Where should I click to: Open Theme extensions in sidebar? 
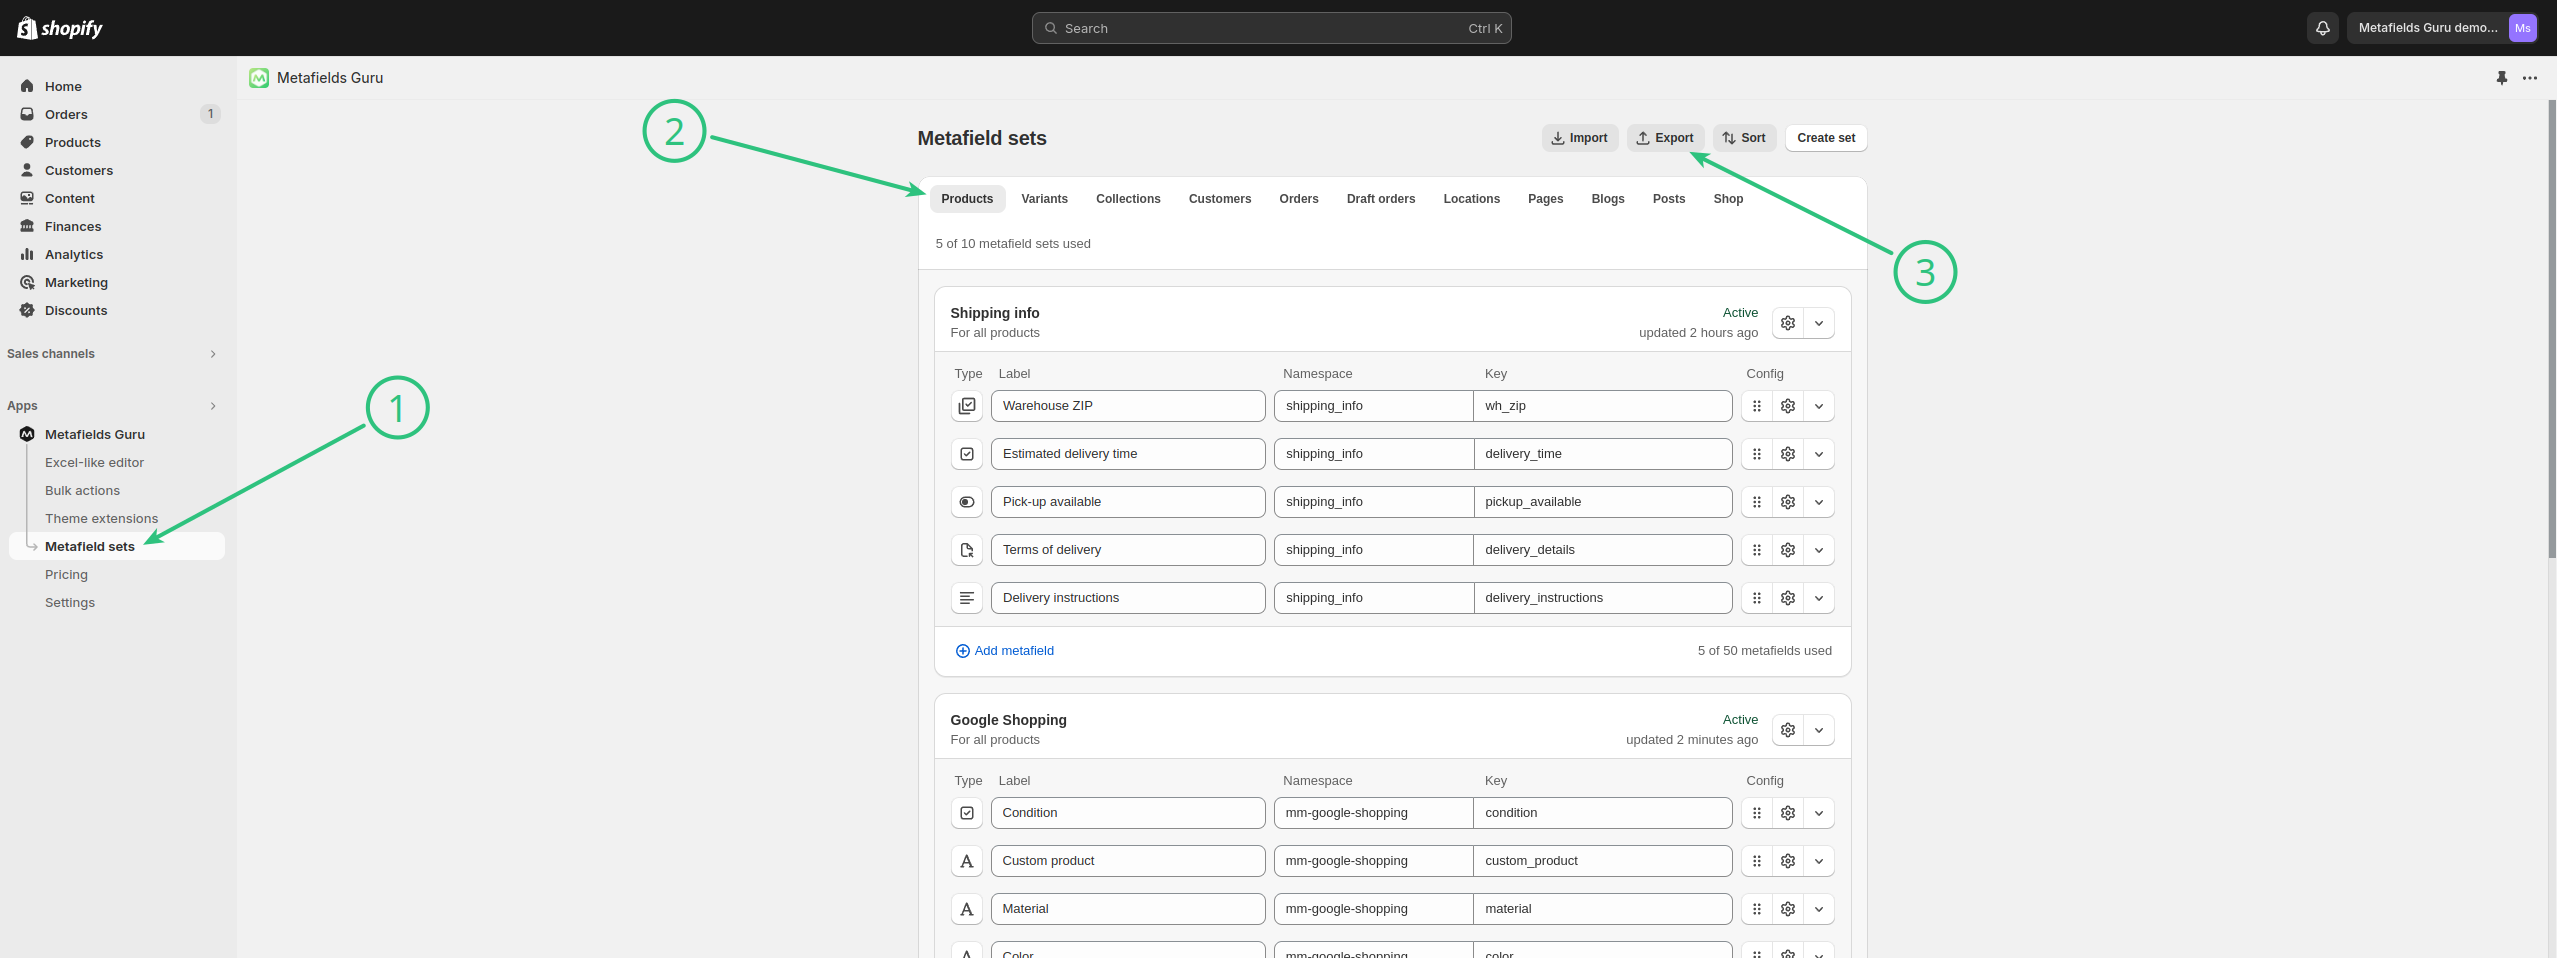tap(101, 518)
